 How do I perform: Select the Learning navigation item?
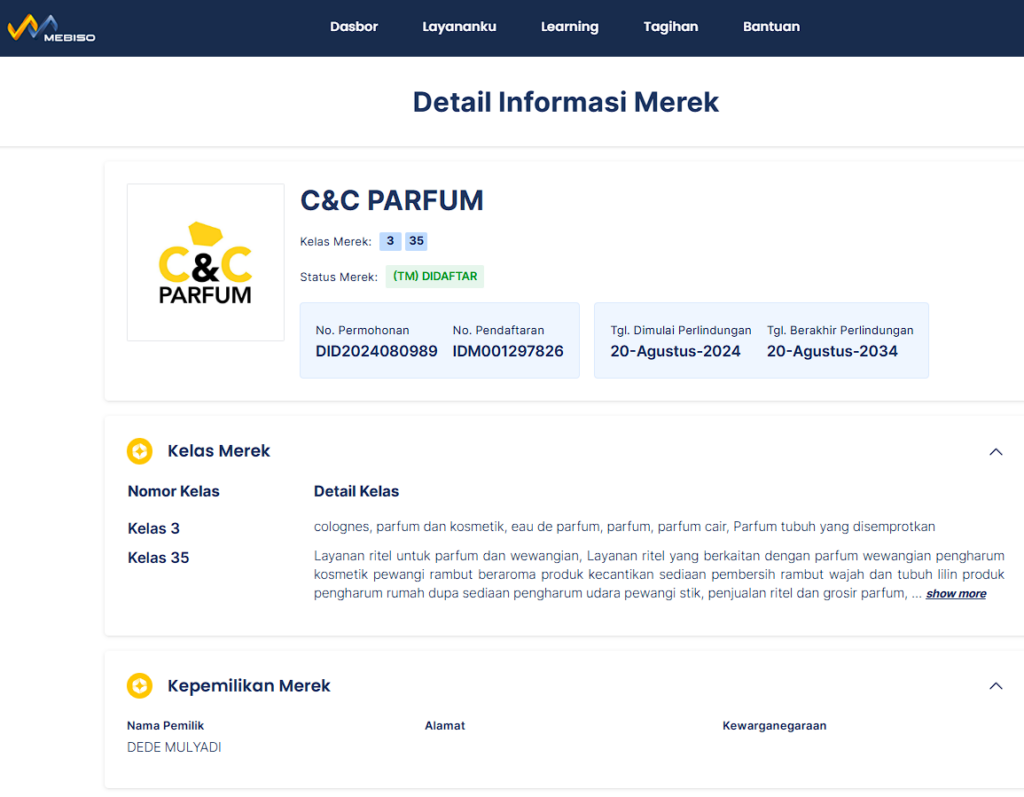pyautogui.click(x=569, y=27)
